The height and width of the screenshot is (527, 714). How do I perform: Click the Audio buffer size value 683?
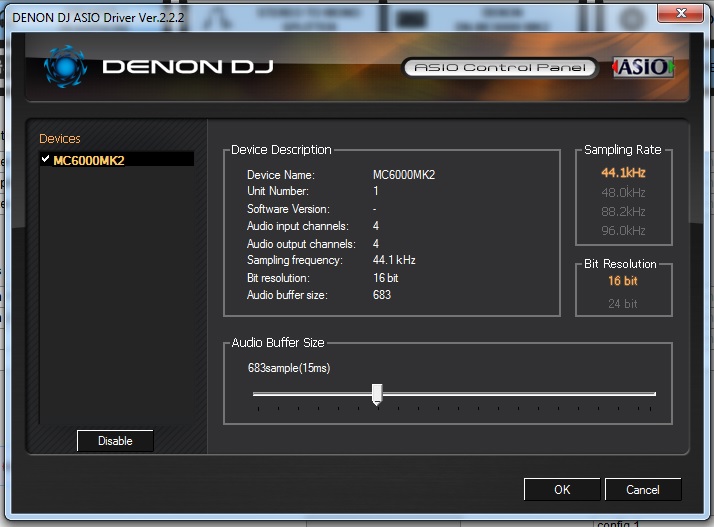[382, 295]
